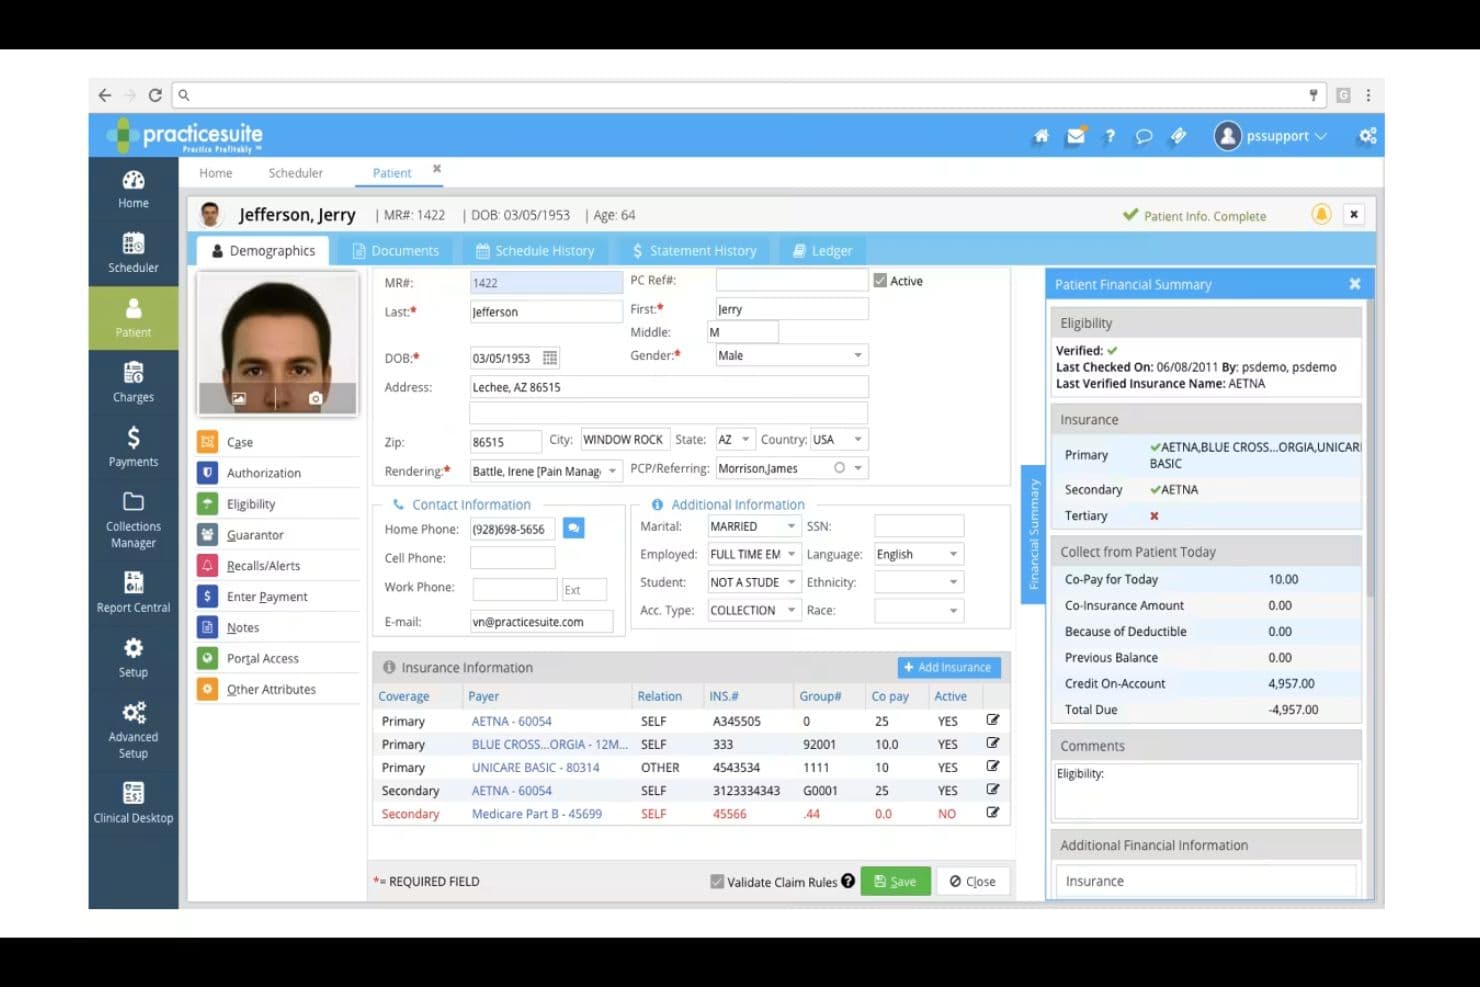Click the ticket icon in header
The height and width of the screenshot is (987, 1480).
1179,136
